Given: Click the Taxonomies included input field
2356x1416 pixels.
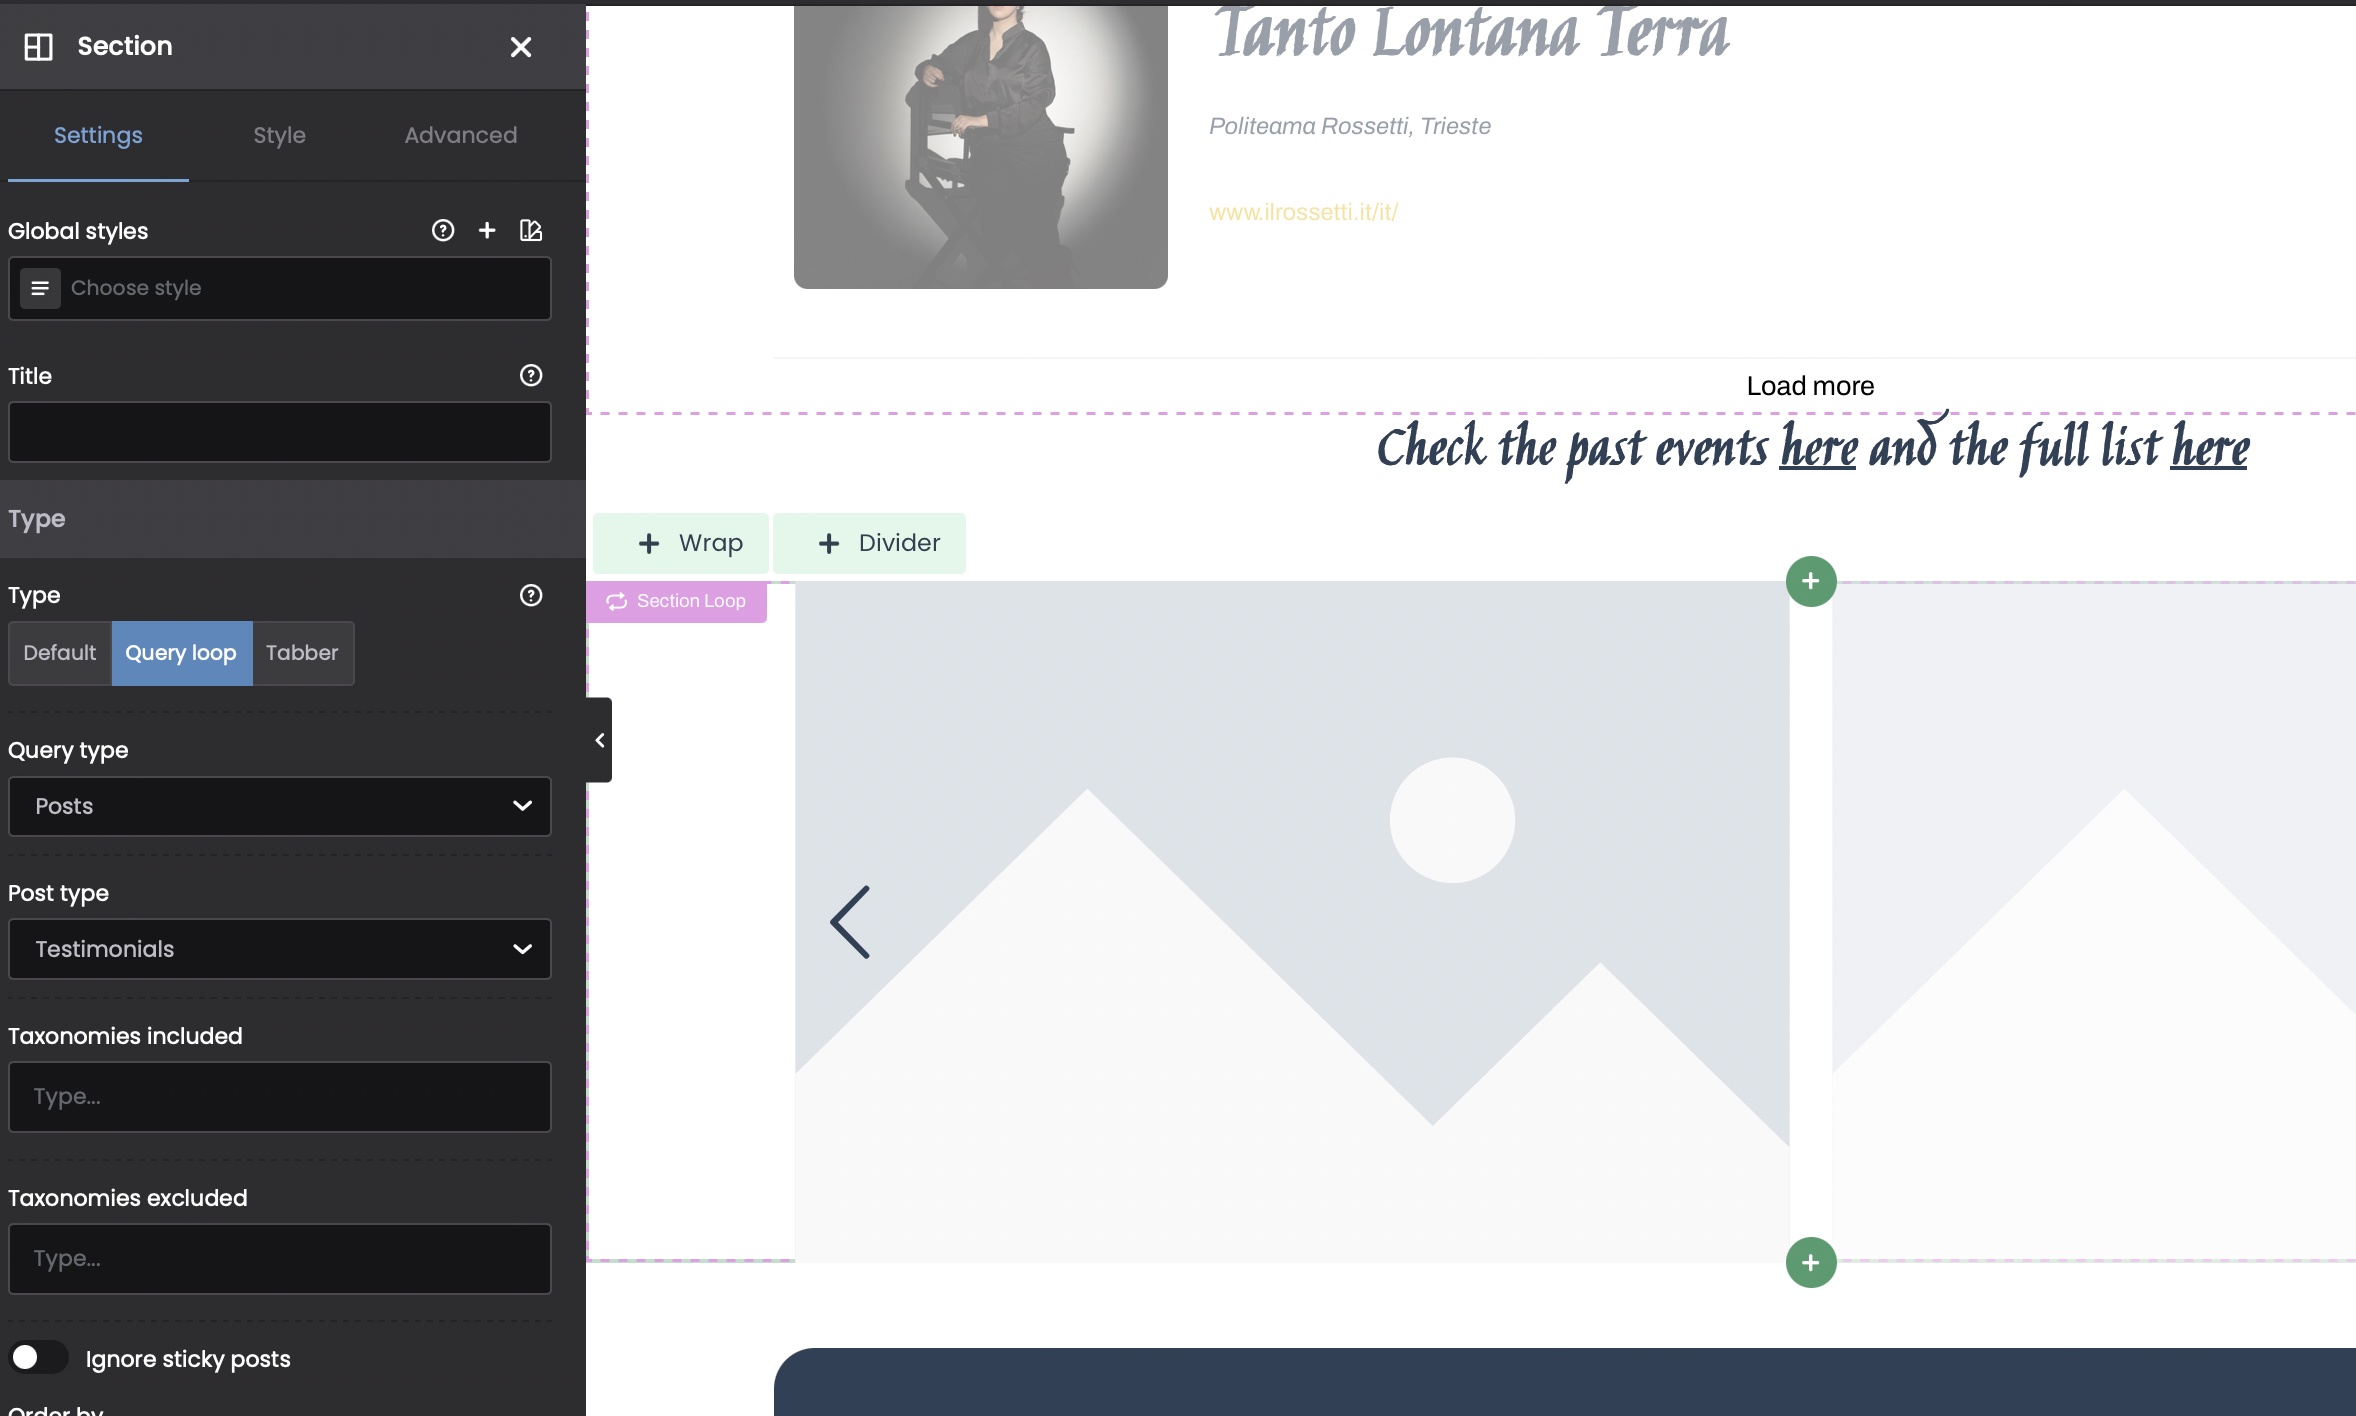Looking at the screenshot, I should [280, 1097].
